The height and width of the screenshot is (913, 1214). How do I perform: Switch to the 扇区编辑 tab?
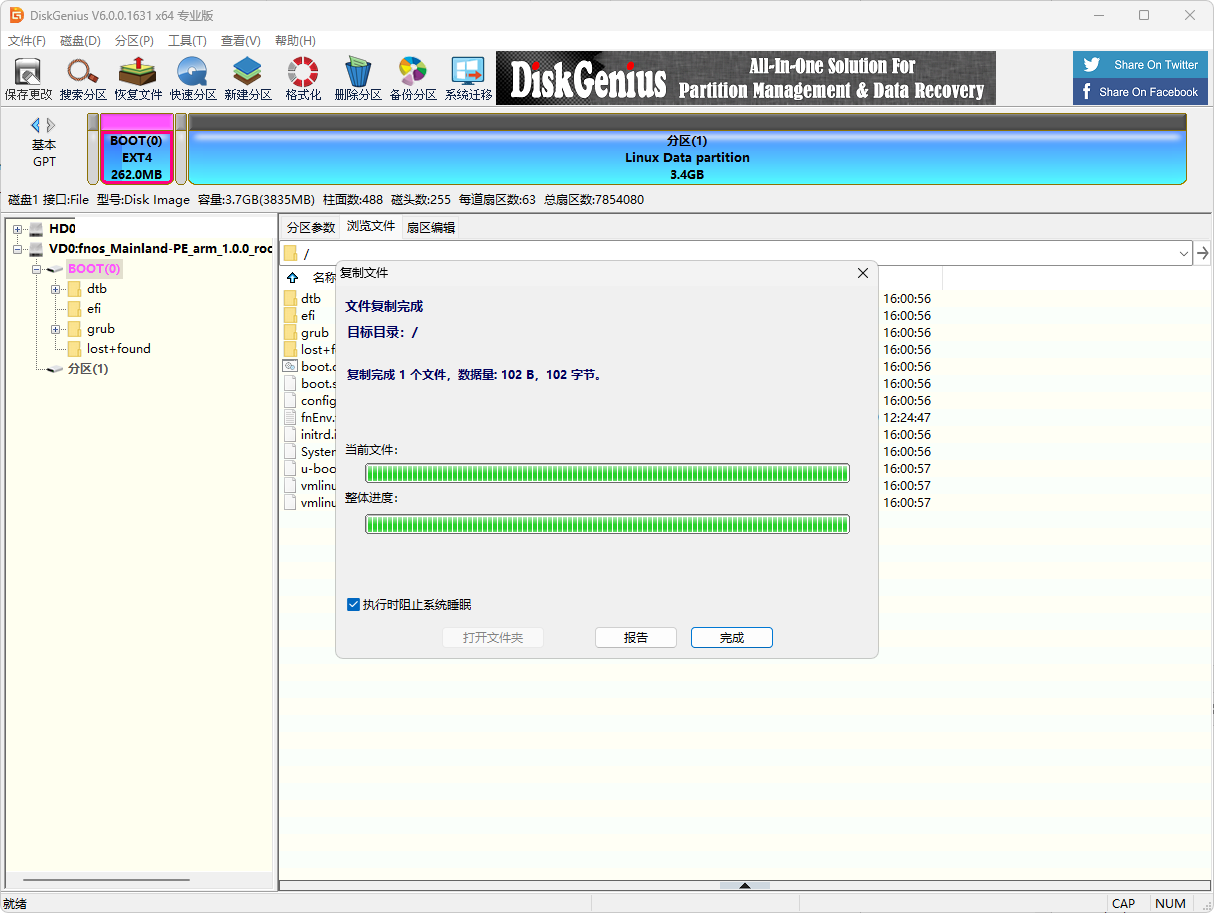tap(431, 228)
